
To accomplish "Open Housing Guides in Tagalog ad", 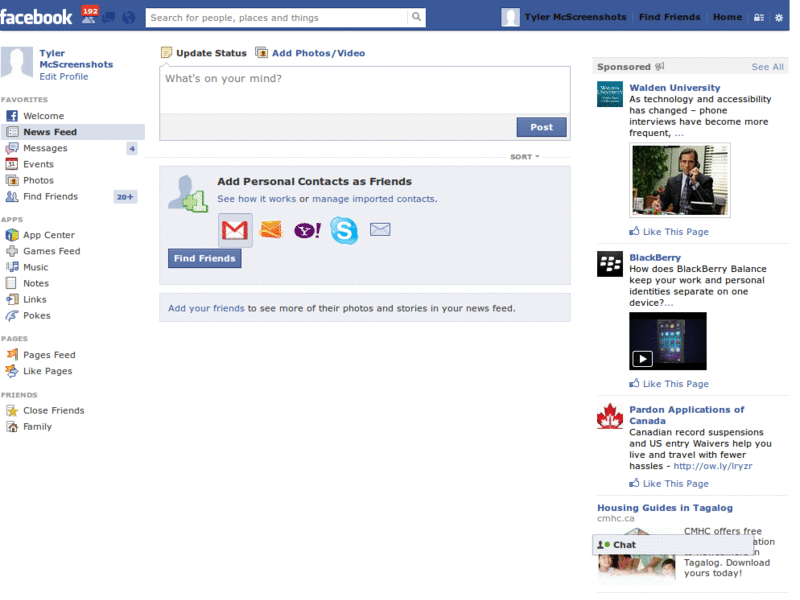I will point(665,508).
